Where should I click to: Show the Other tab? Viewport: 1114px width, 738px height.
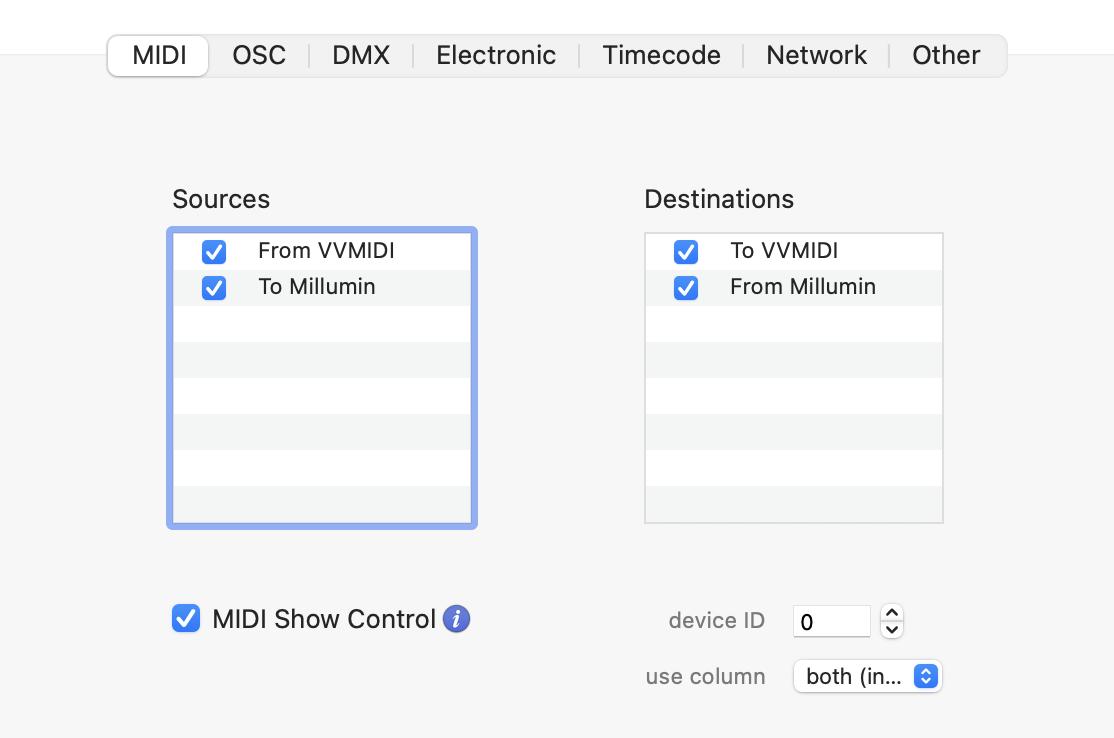(945, 55)
